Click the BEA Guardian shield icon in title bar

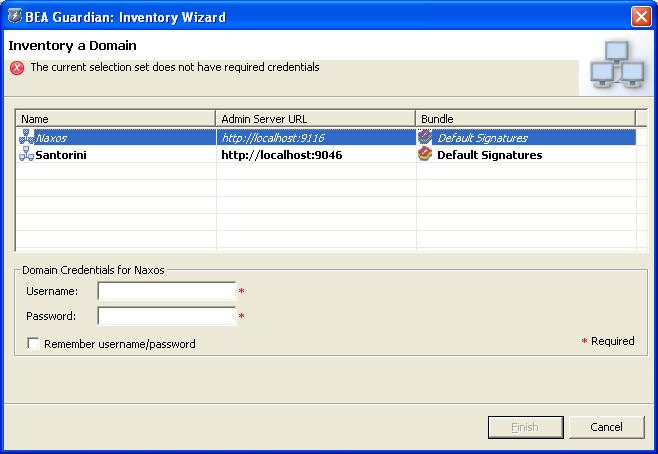pyautogui.click(x=15, y=16)
